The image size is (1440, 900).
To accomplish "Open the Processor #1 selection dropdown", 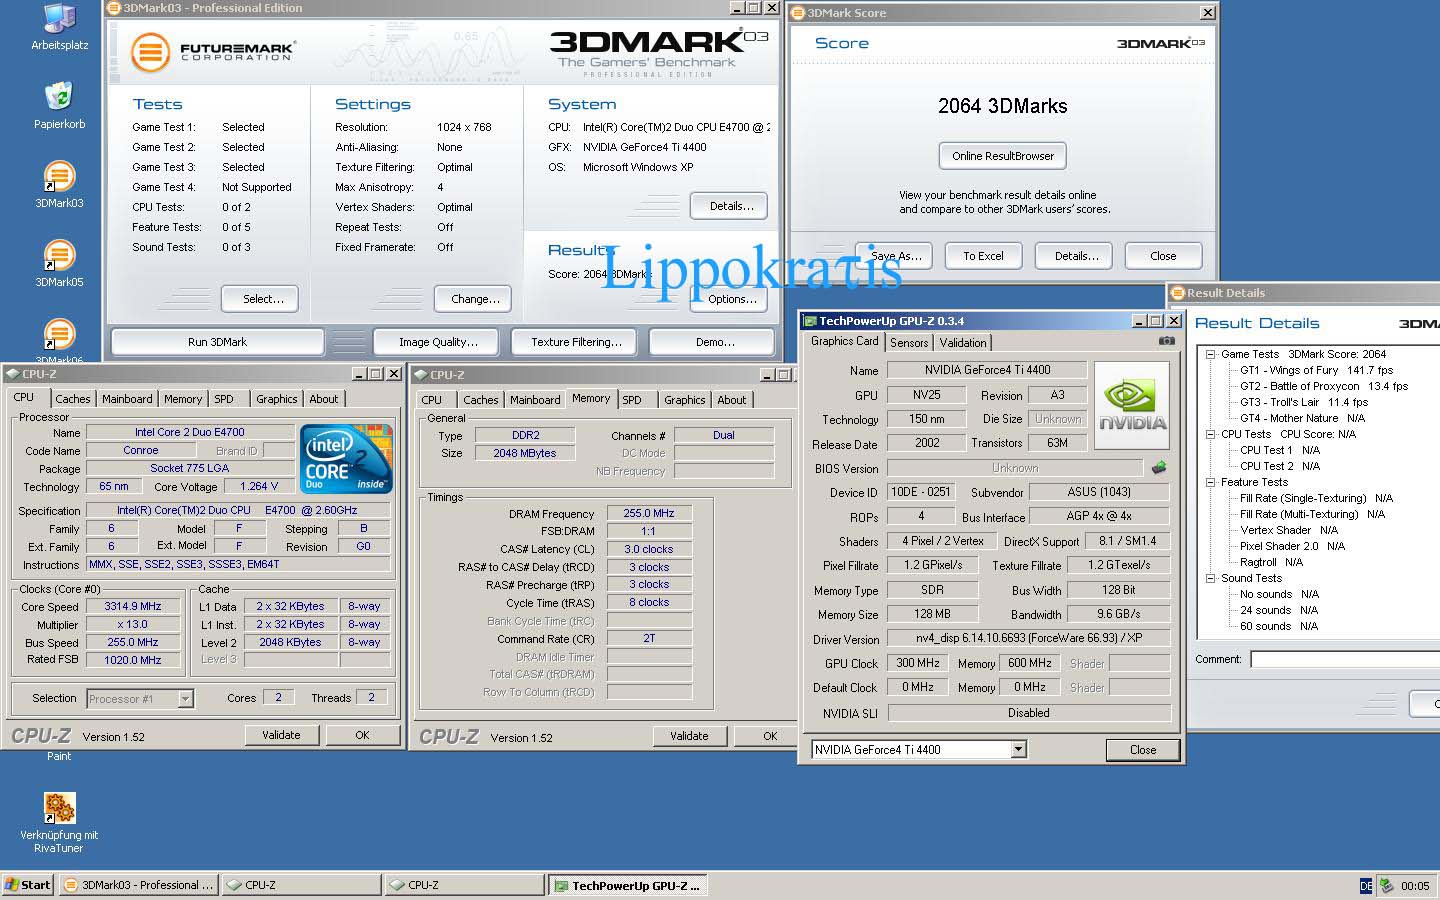I will coord(185,698).
